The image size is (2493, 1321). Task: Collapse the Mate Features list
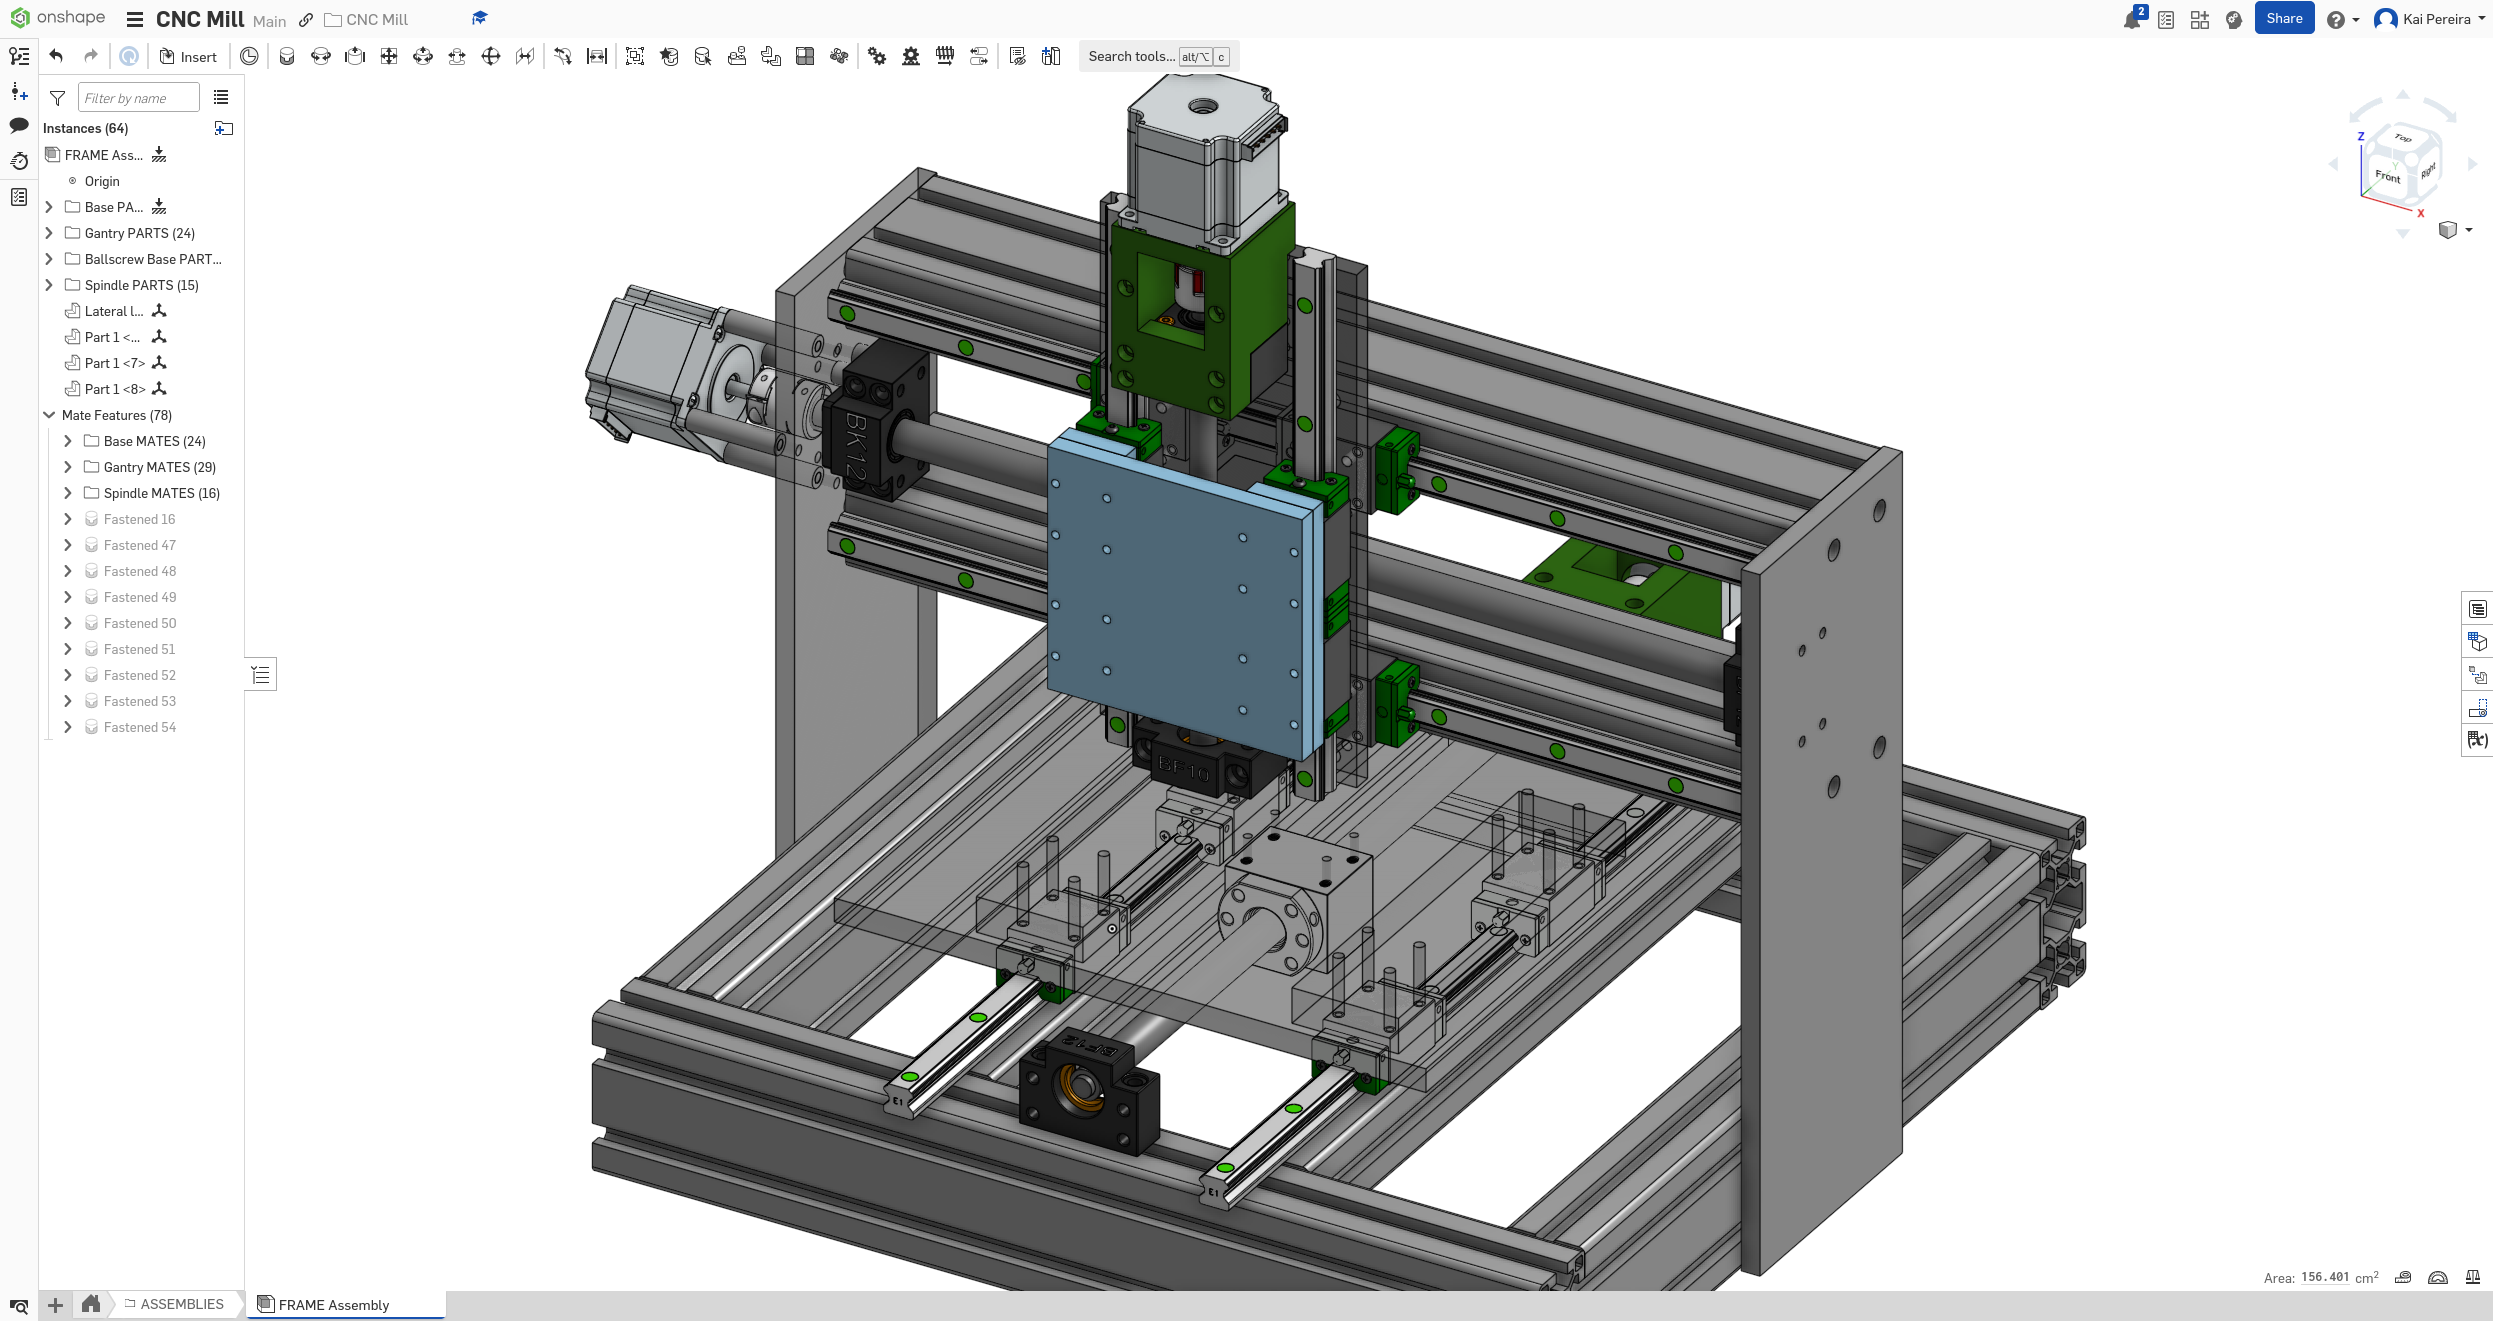click(x=49, y=415)
